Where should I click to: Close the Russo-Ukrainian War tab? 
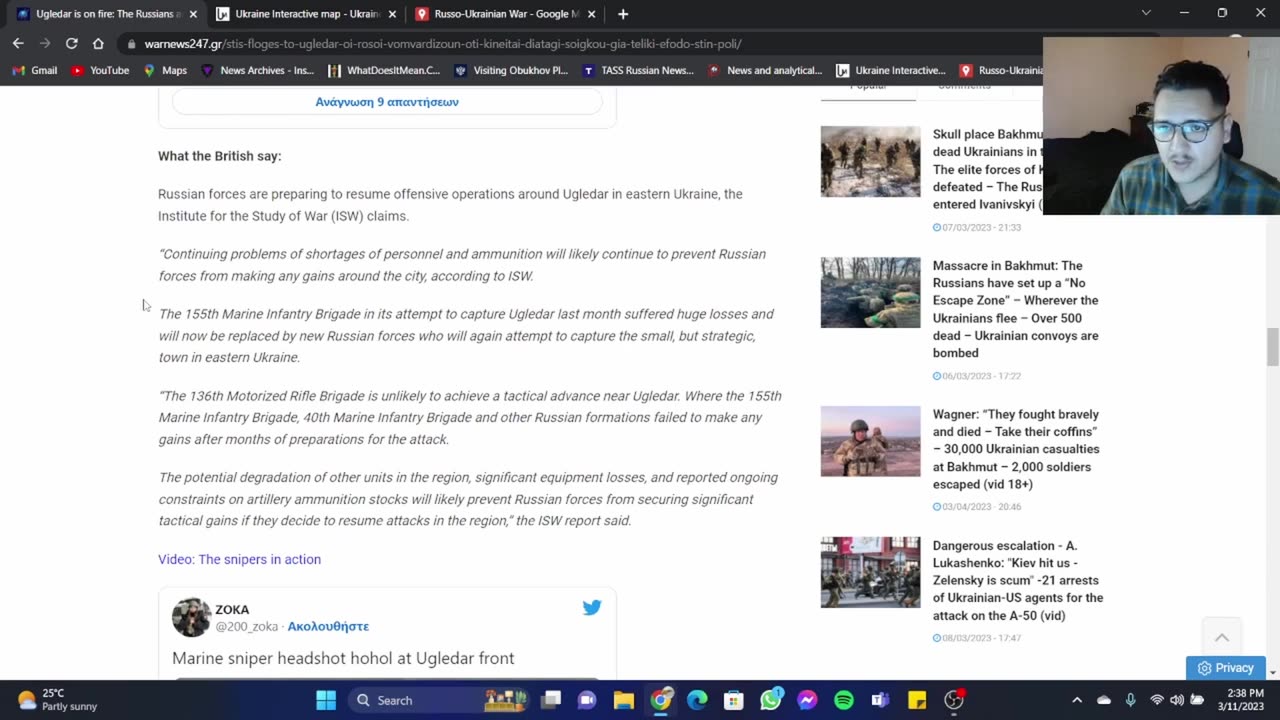point(591,14)
